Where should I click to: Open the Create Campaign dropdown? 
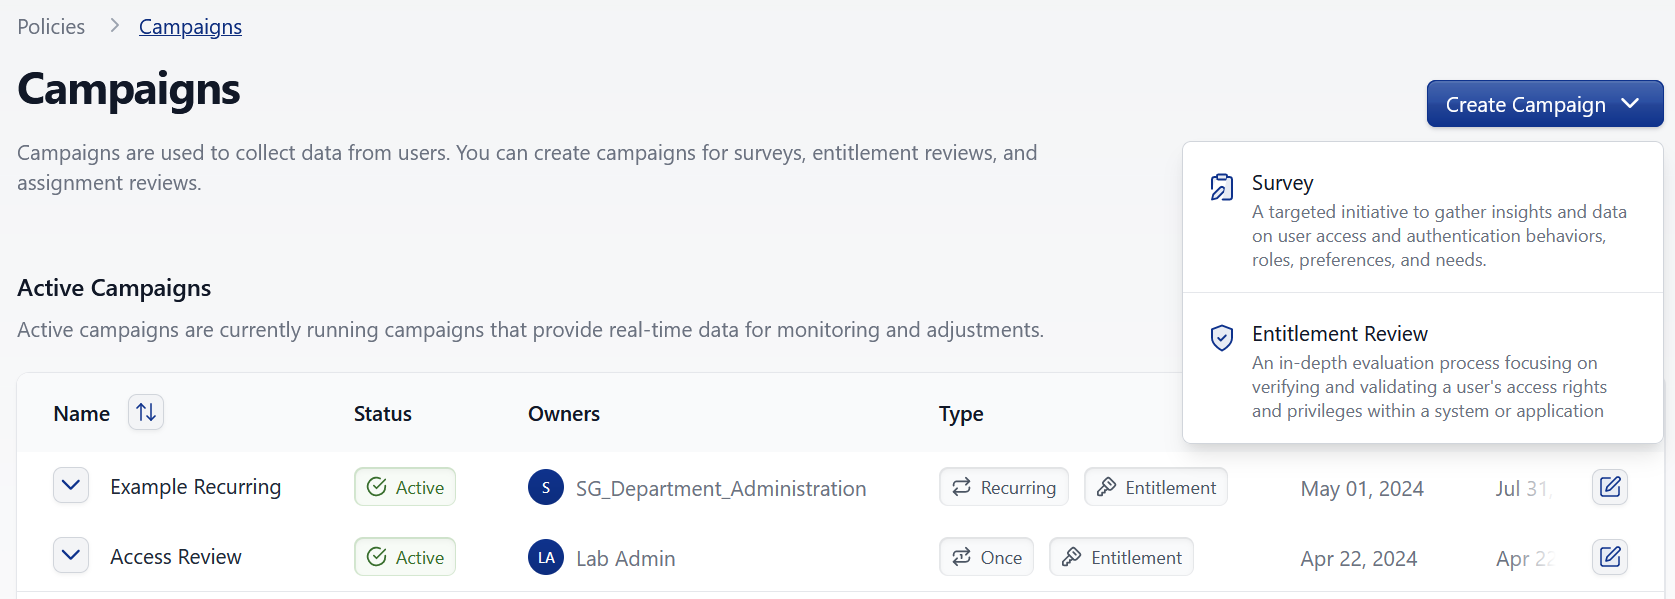[1544, 103]
